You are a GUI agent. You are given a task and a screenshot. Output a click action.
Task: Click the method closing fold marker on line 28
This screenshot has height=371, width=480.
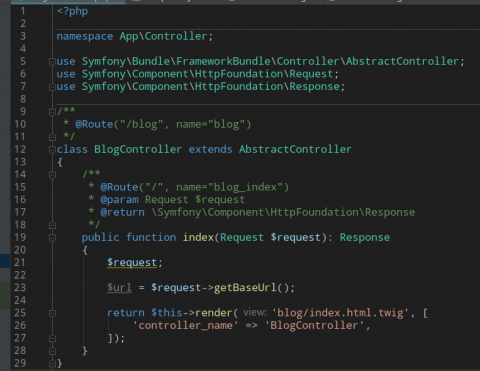point(52,351)
